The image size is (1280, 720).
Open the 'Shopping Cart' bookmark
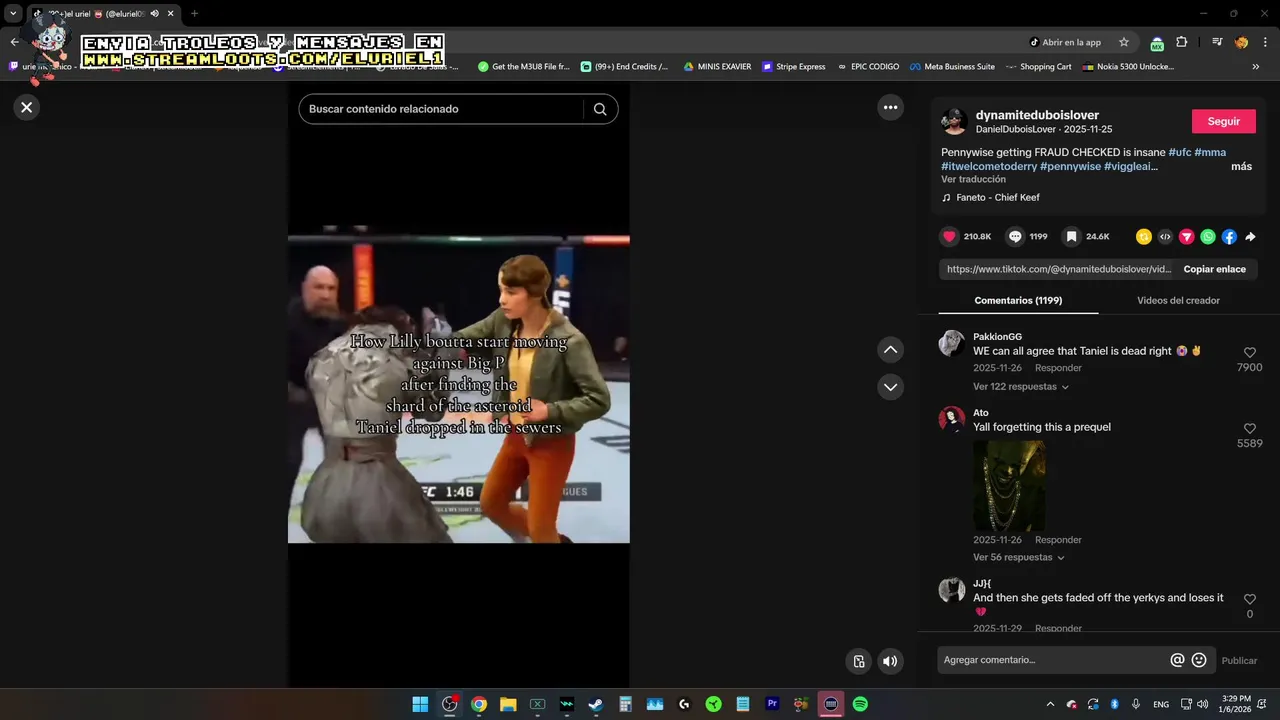[x=1038, y=67]
